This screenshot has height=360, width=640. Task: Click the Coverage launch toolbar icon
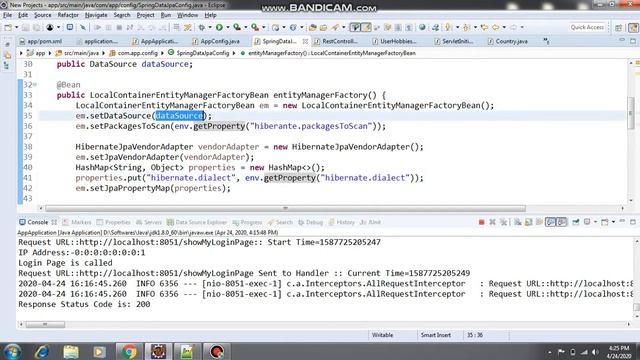coord(237,27)
